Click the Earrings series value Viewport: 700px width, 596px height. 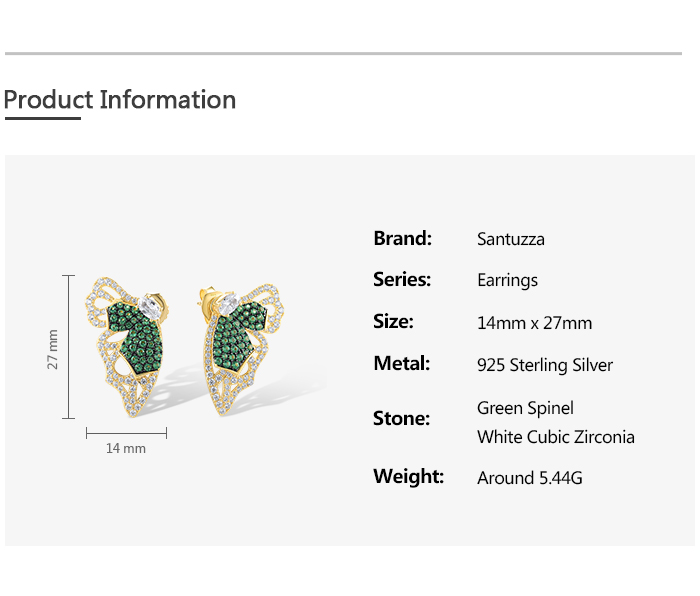point(507,281)
